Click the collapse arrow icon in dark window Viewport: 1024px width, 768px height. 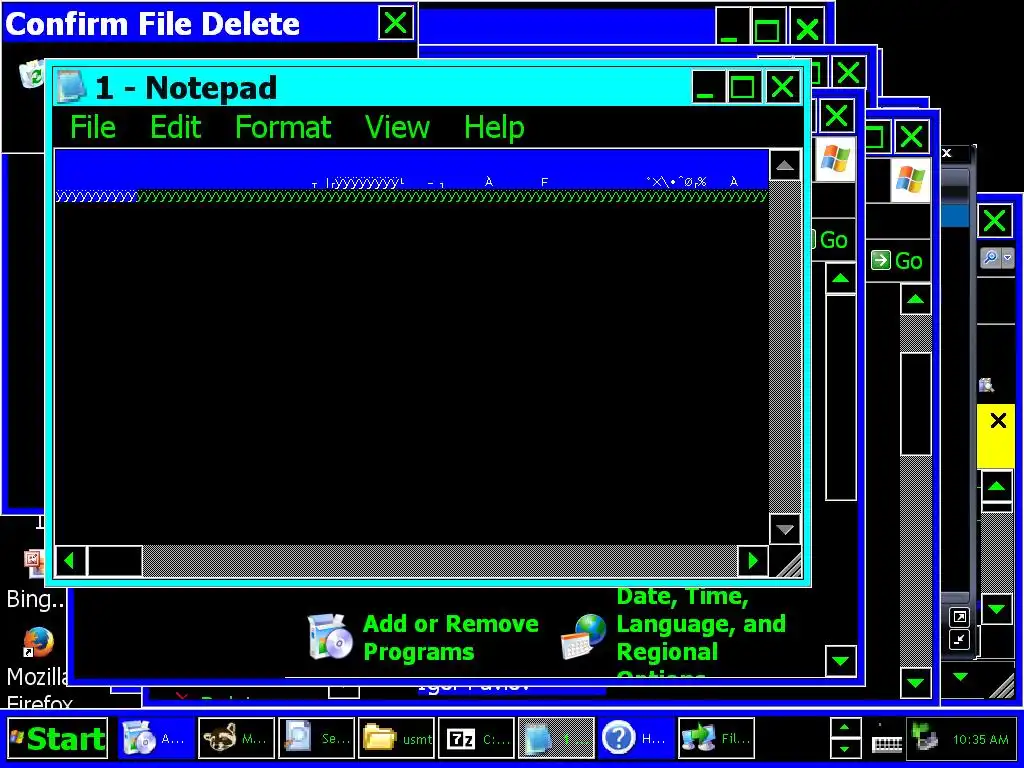coord(959,639)
